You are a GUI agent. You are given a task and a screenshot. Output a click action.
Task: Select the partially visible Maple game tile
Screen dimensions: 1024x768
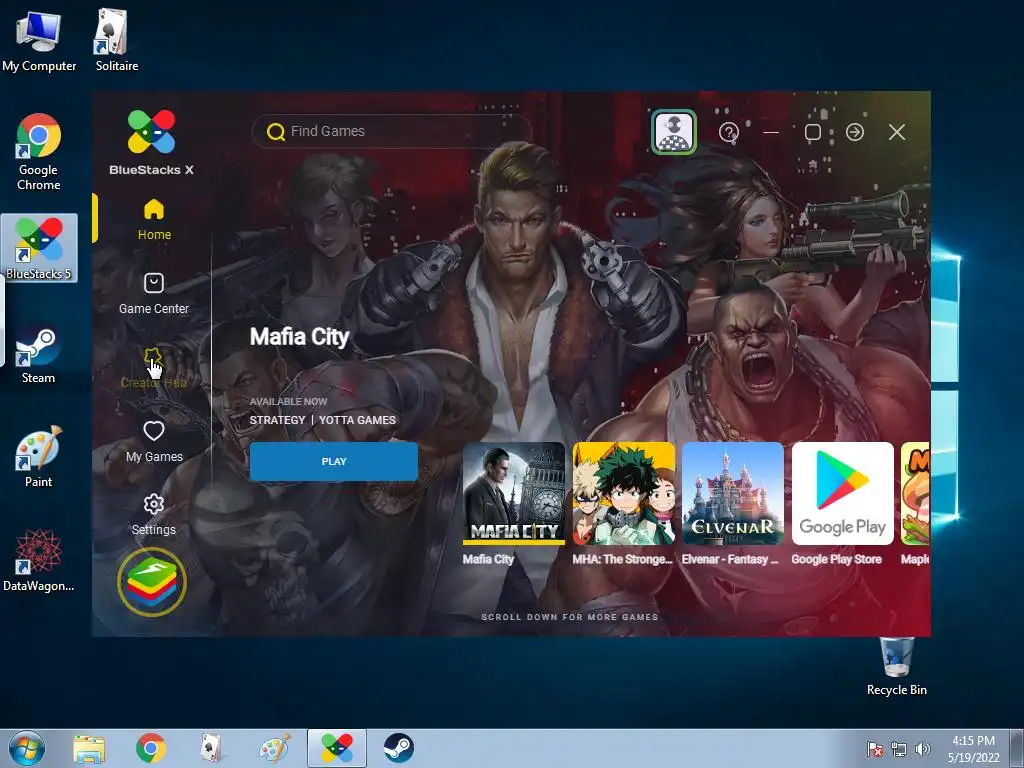pos(915,494)
